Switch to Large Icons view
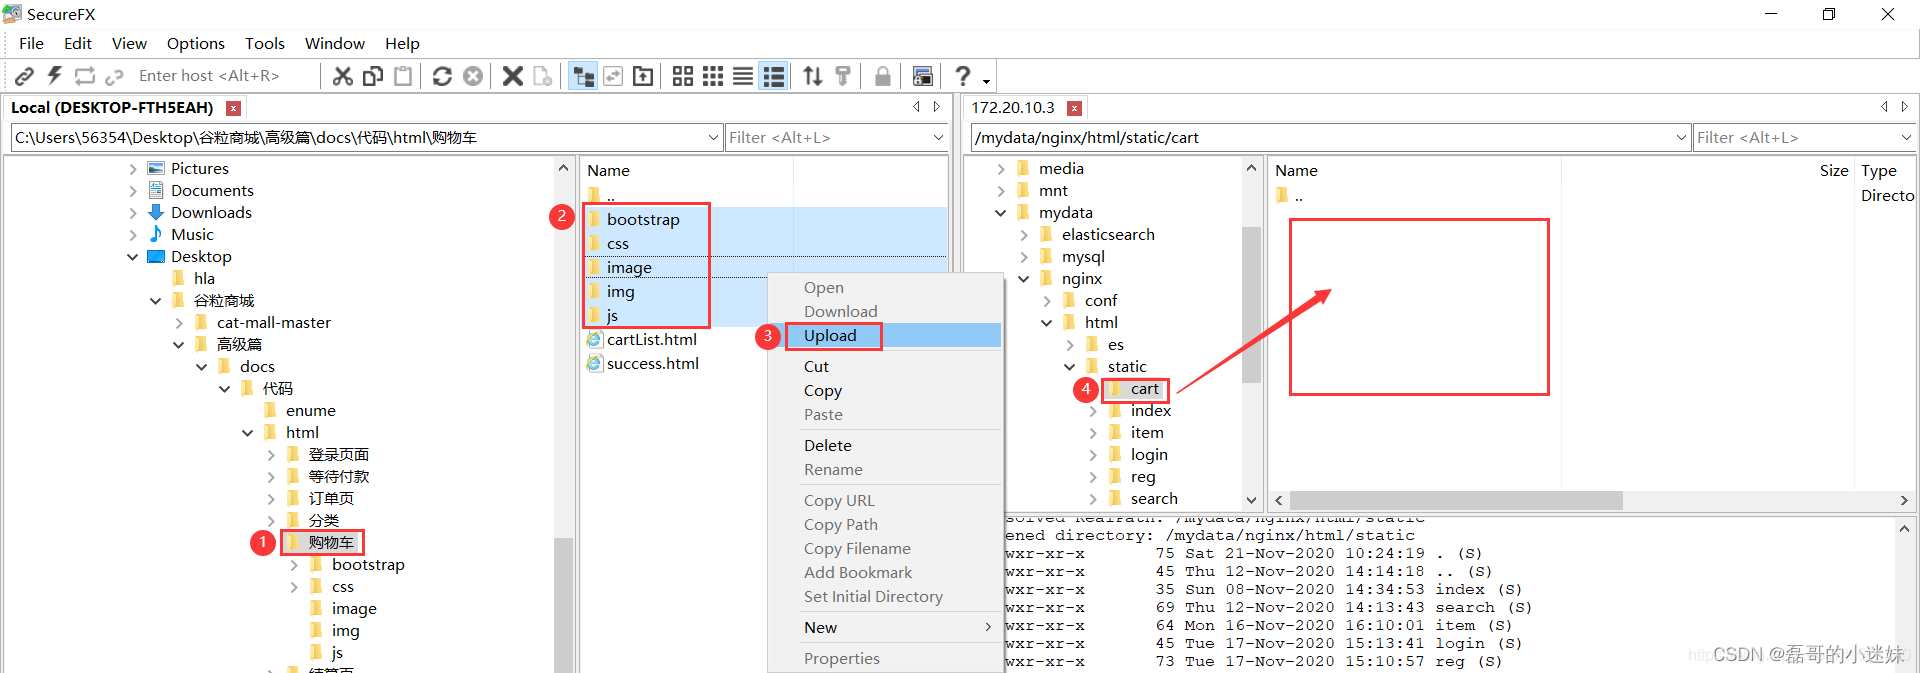This screenshot has width=1920, height=673. 683,76
